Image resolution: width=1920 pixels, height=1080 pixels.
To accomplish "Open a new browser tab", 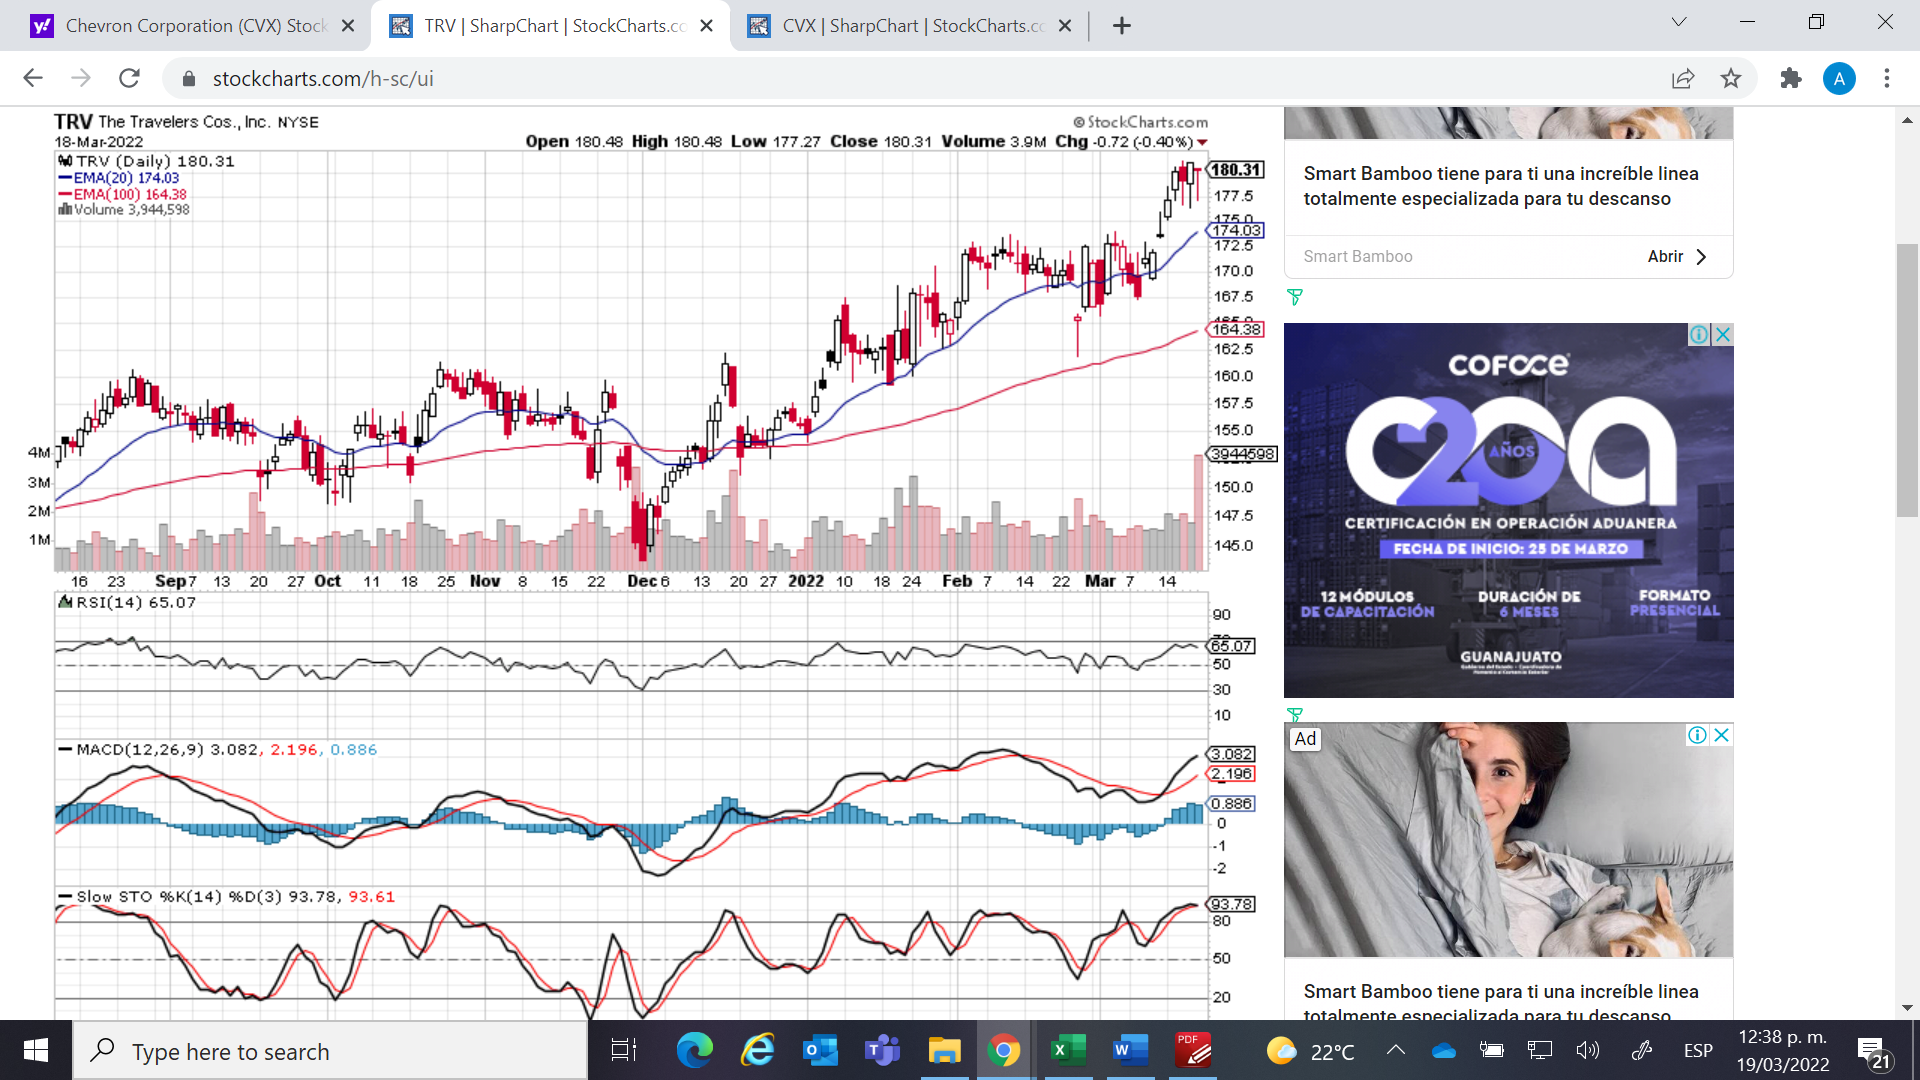I will (x=1122, y=26).
